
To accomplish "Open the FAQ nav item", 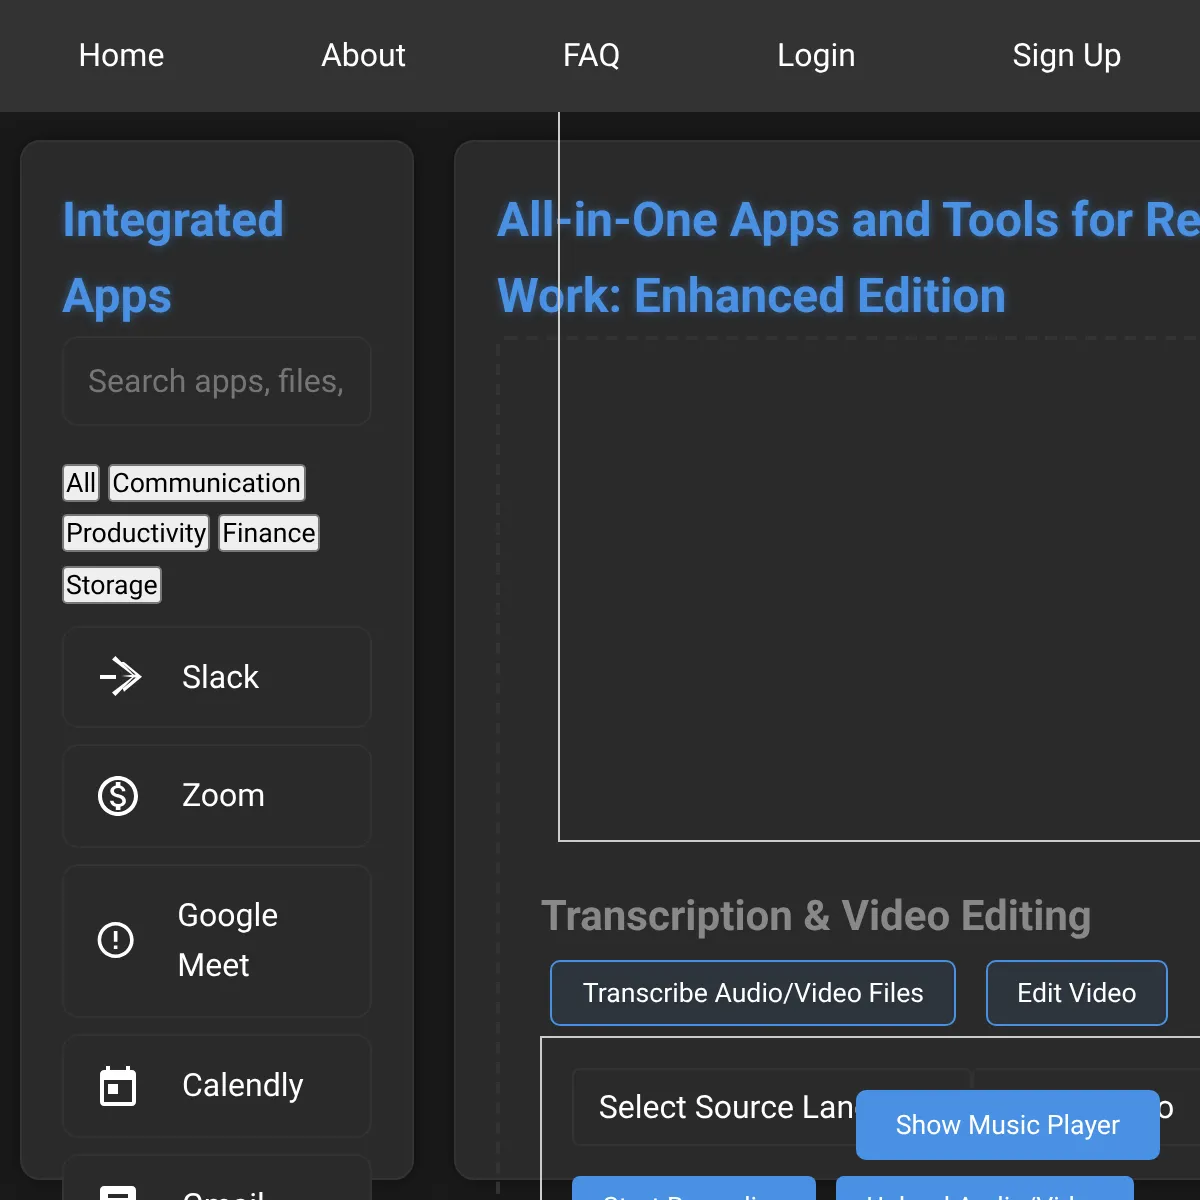I will click(x=591, y=55).
